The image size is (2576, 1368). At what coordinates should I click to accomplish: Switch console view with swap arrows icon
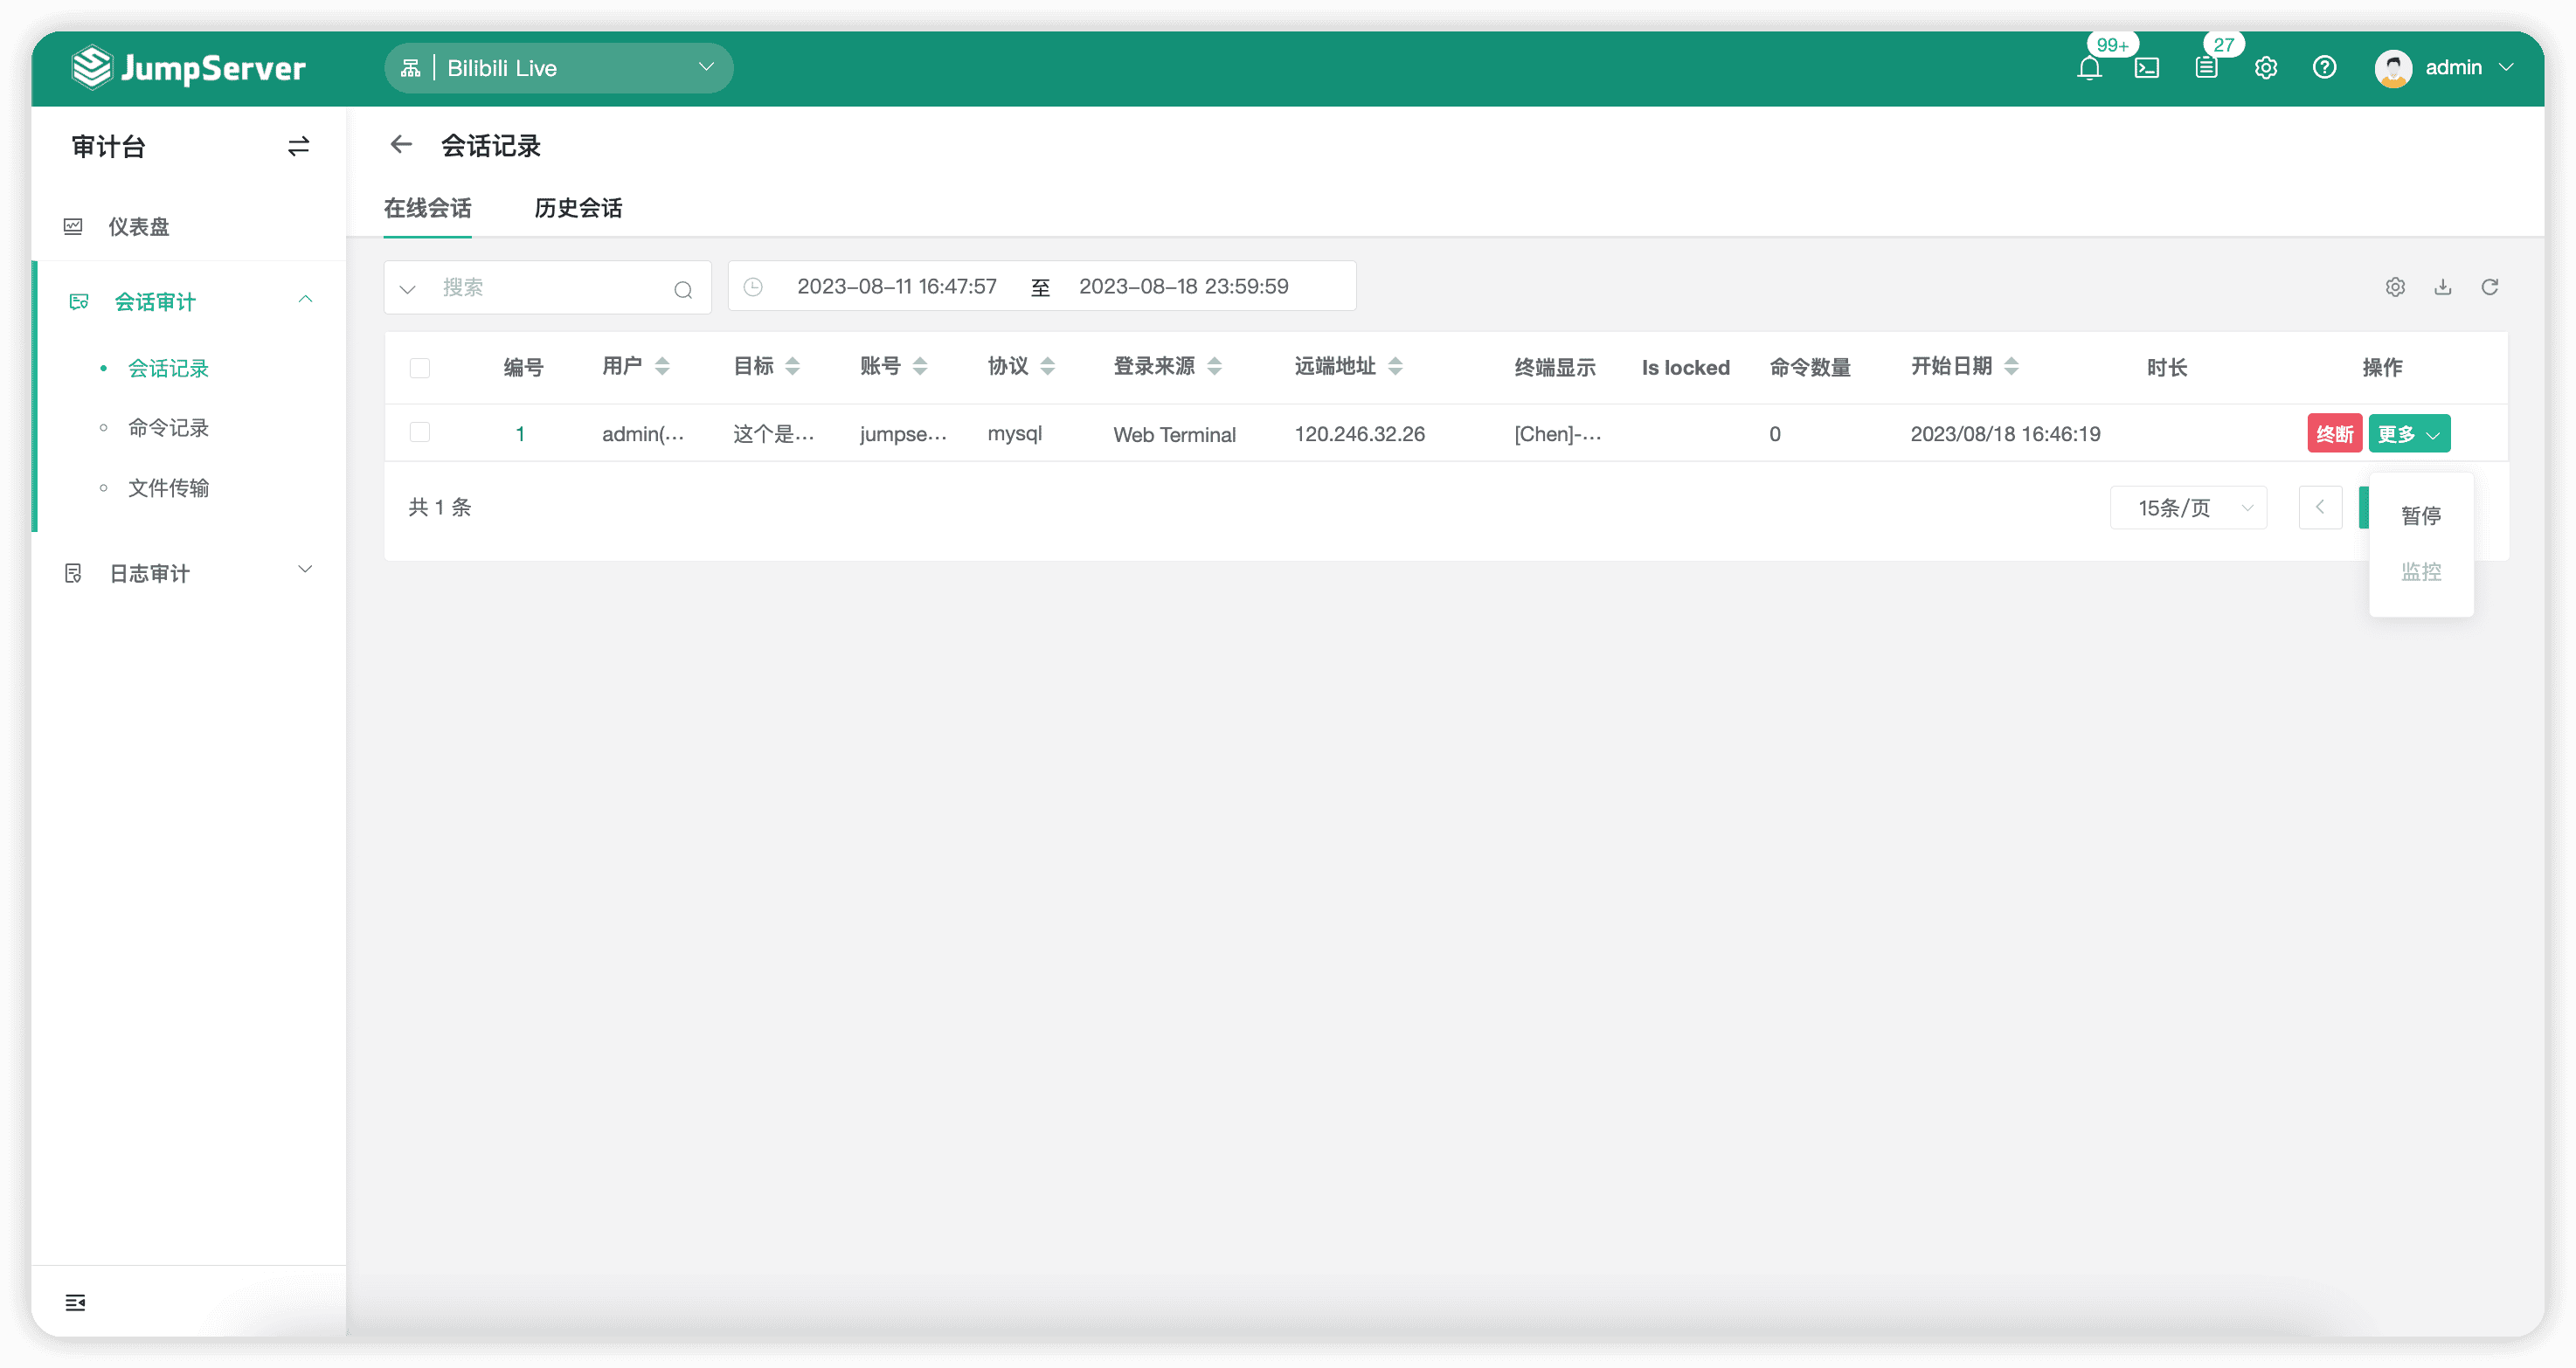click(x=298, y=147)
